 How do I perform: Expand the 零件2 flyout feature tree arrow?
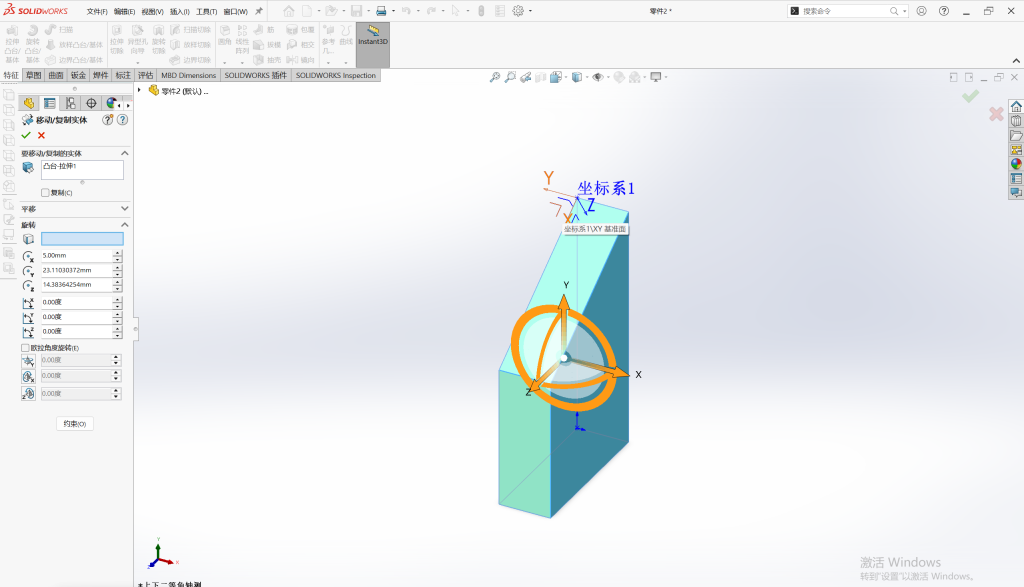pos(139,90)
